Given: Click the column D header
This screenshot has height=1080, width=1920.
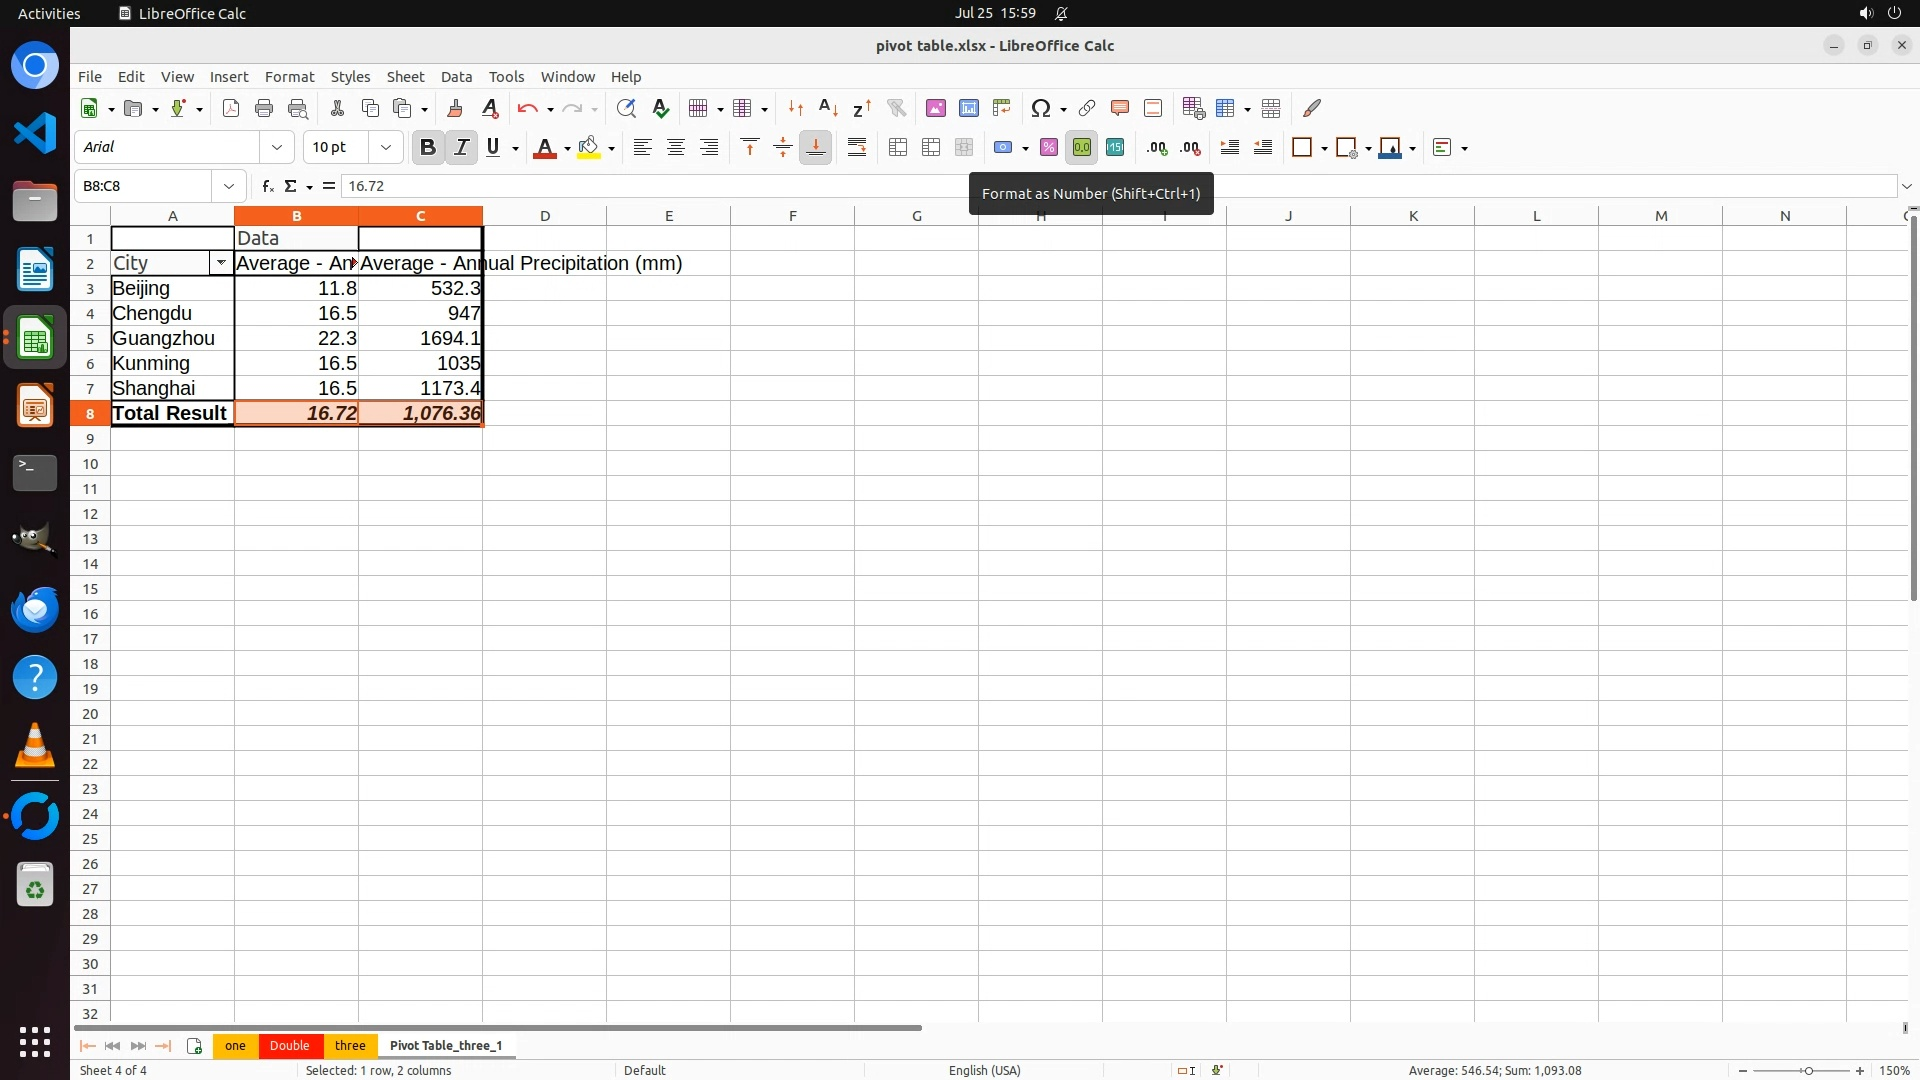Looking at the screenshot, I should click(x=545, y=216).
